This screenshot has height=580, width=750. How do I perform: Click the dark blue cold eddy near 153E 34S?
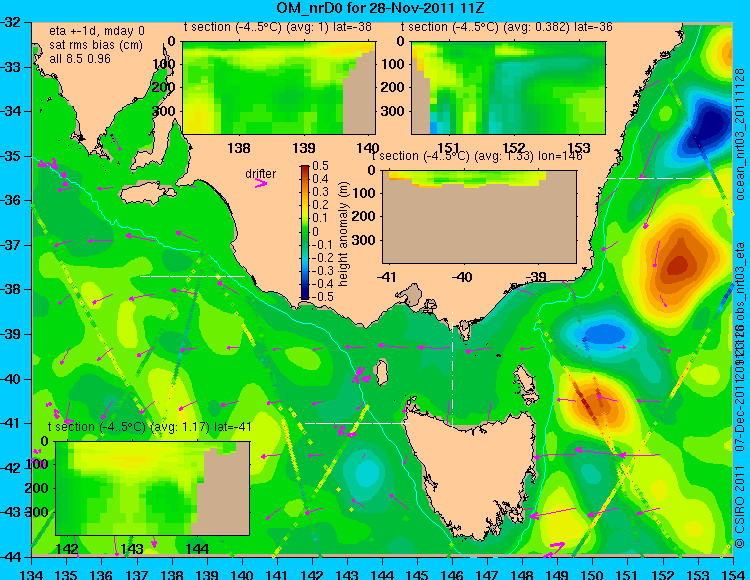tap(708, 127)
